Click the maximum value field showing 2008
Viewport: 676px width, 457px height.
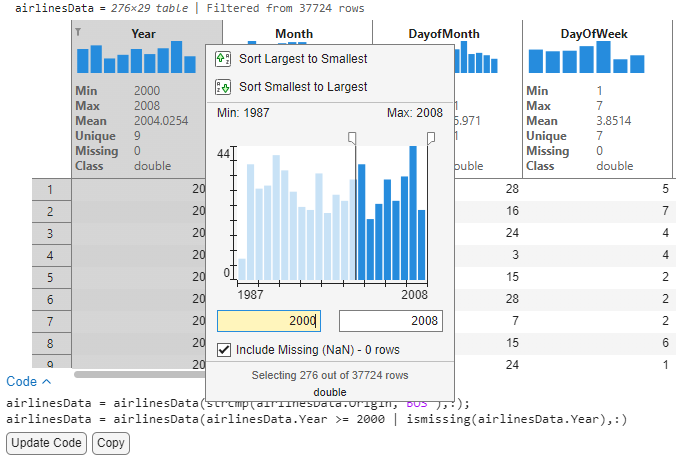tap(390, 321)
